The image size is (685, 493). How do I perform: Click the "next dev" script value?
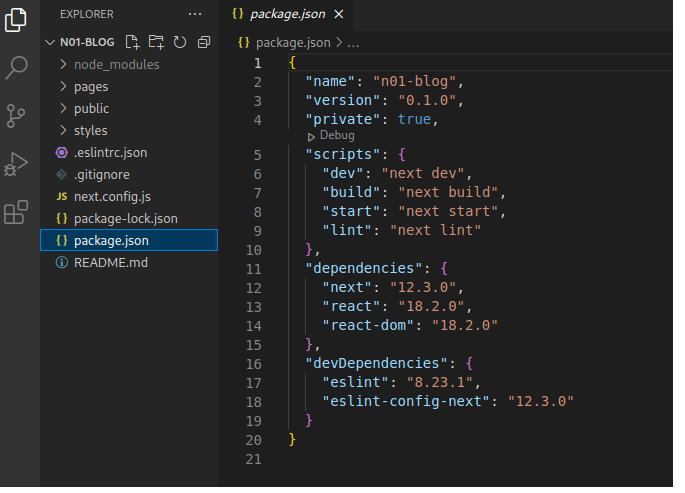tap(423, 173)
